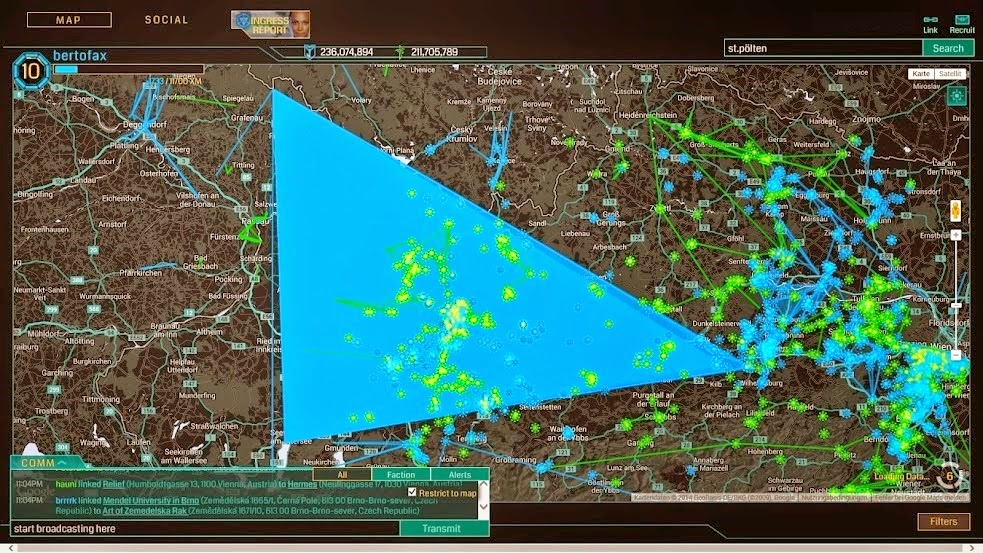Image resolution: width=983 pixels, height=553 pixels.
Task: Open the Filters panel
Action: pyautogui.click(x=943, y=521)
